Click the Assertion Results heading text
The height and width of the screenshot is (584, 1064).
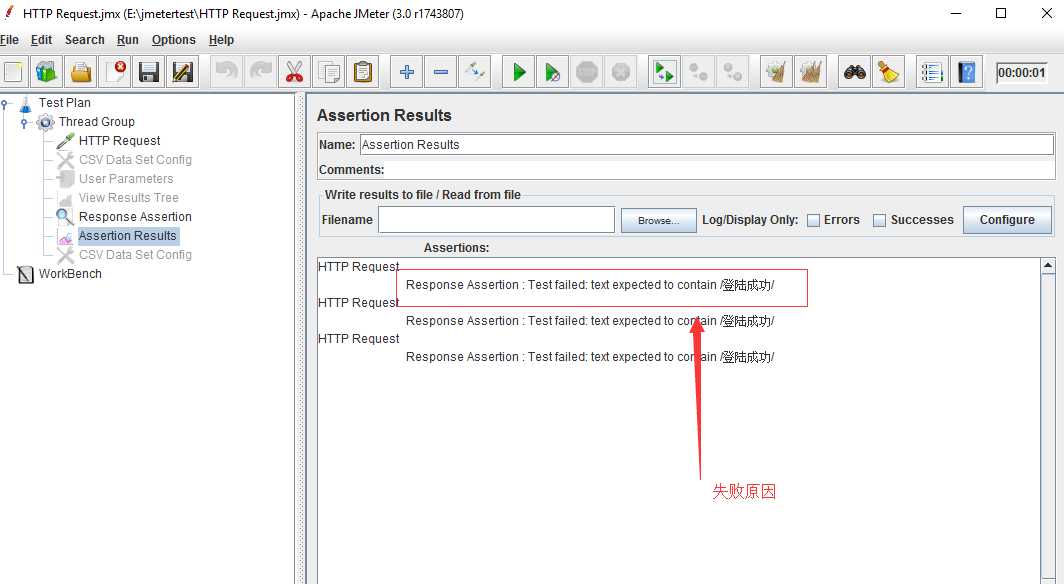click(x=384, y=115)
